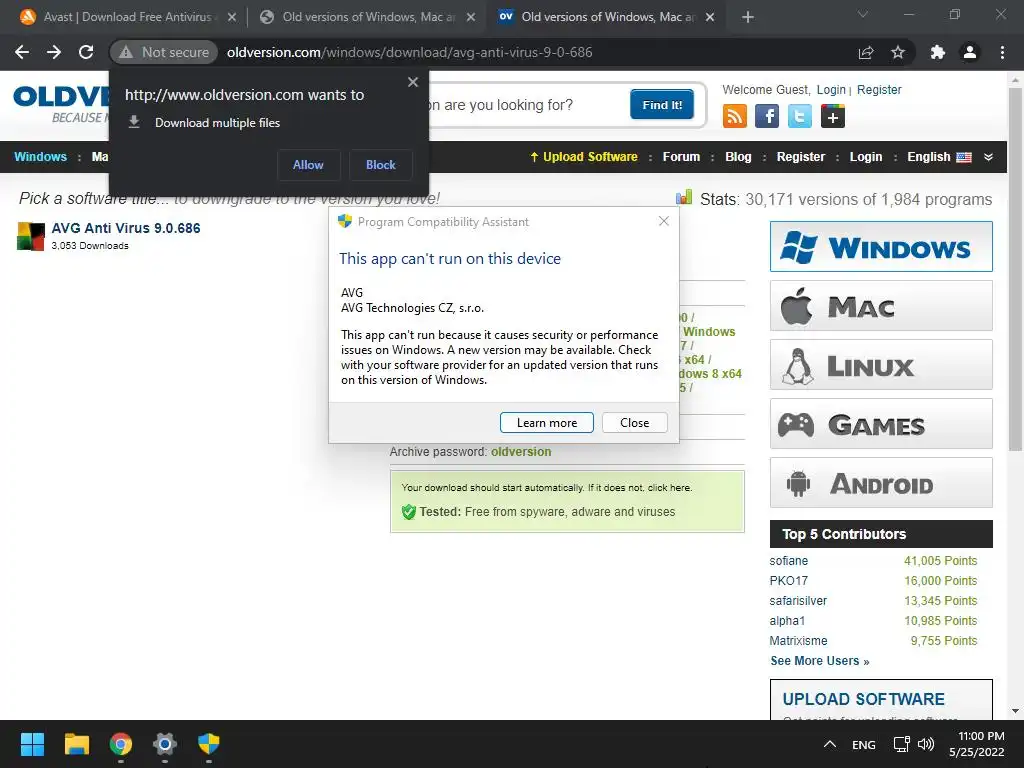Open the RSS feed icon
This screenshot has height=768, width=1024.
(x=735, y=116)
